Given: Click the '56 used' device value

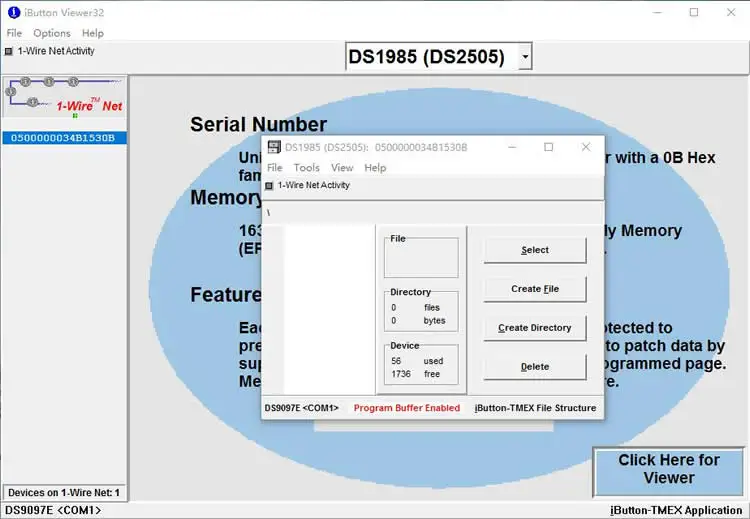Looking at the screenshot, I should (417, 361).
